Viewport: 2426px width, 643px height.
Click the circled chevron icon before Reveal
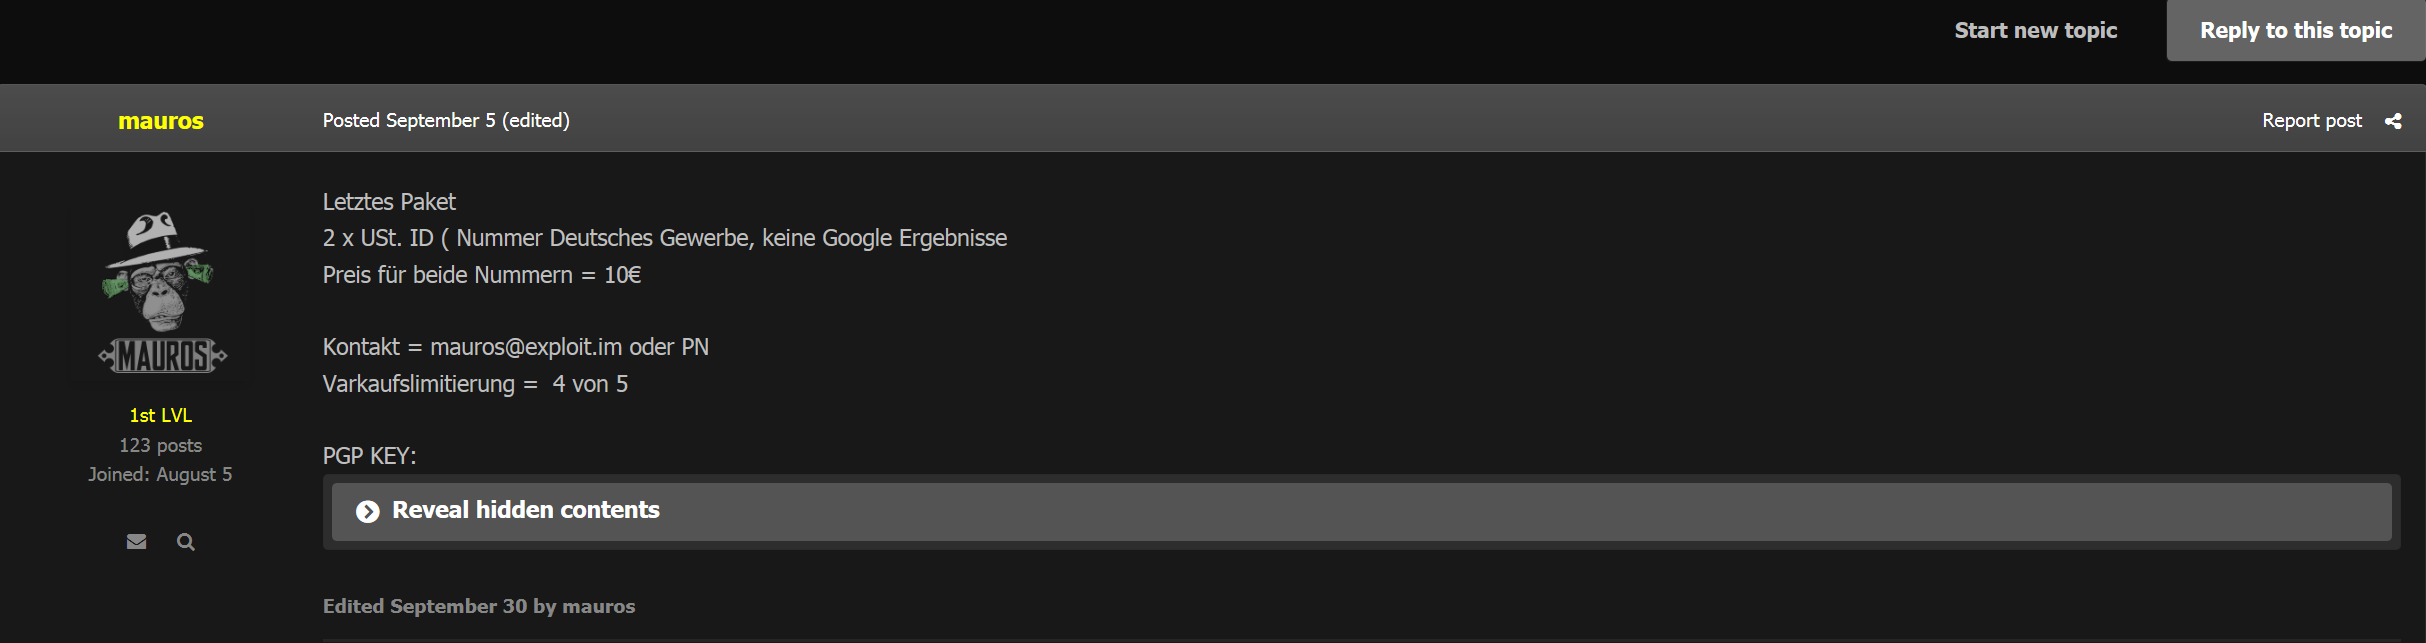[x=368, y=511]
